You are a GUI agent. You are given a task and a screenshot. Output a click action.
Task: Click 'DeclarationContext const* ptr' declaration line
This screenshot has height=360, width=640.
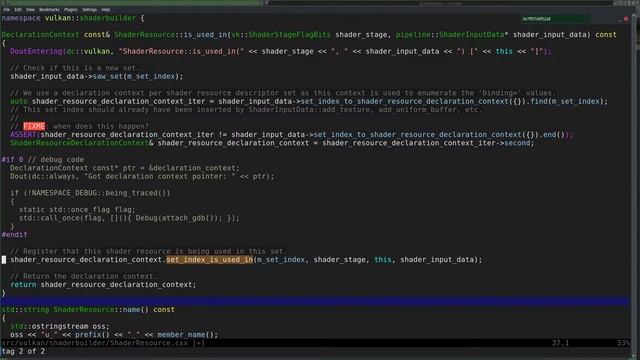(124, 168)
